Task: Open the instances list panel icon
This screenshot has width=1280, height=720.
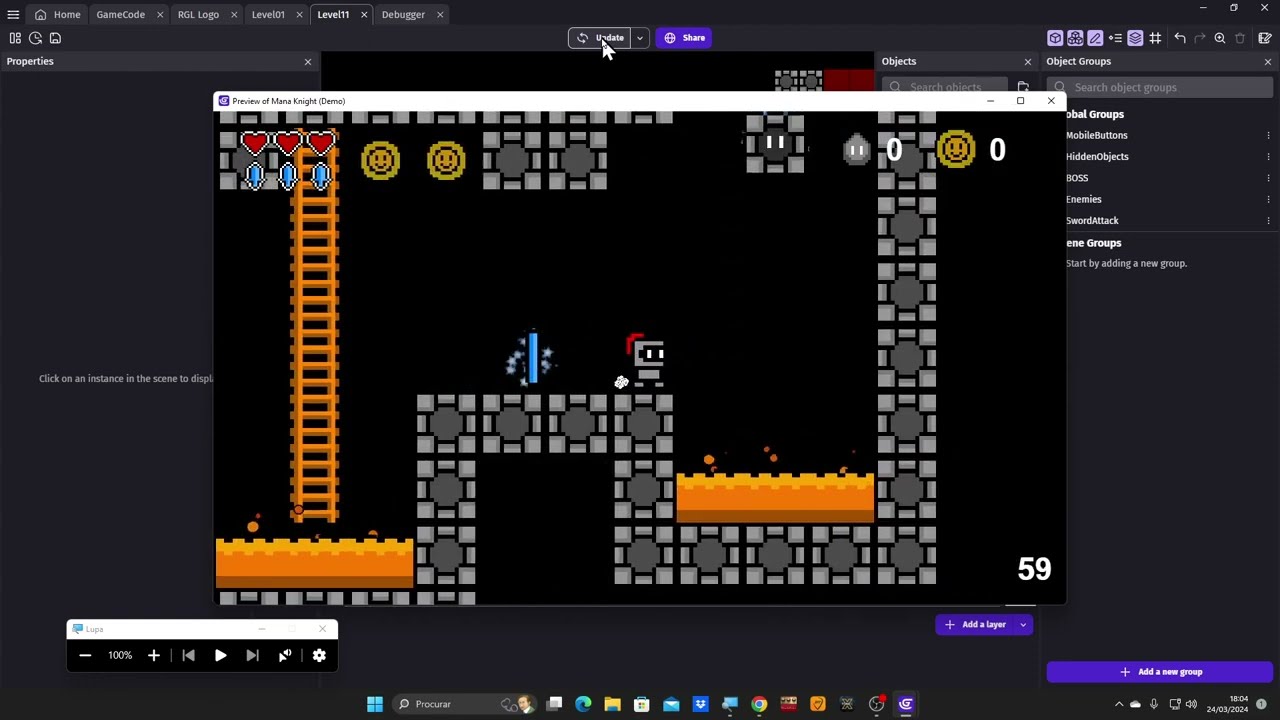Action: pyautogui.click(x=1115, y=38)
